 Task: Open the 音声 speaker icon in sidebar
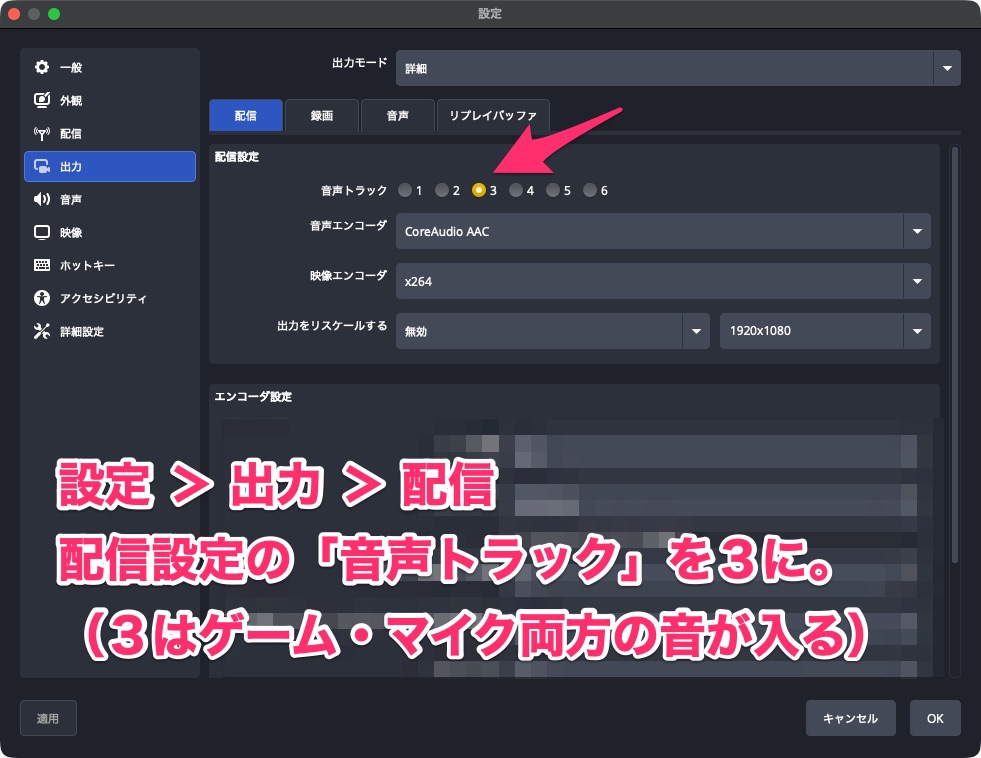point(42,199)
